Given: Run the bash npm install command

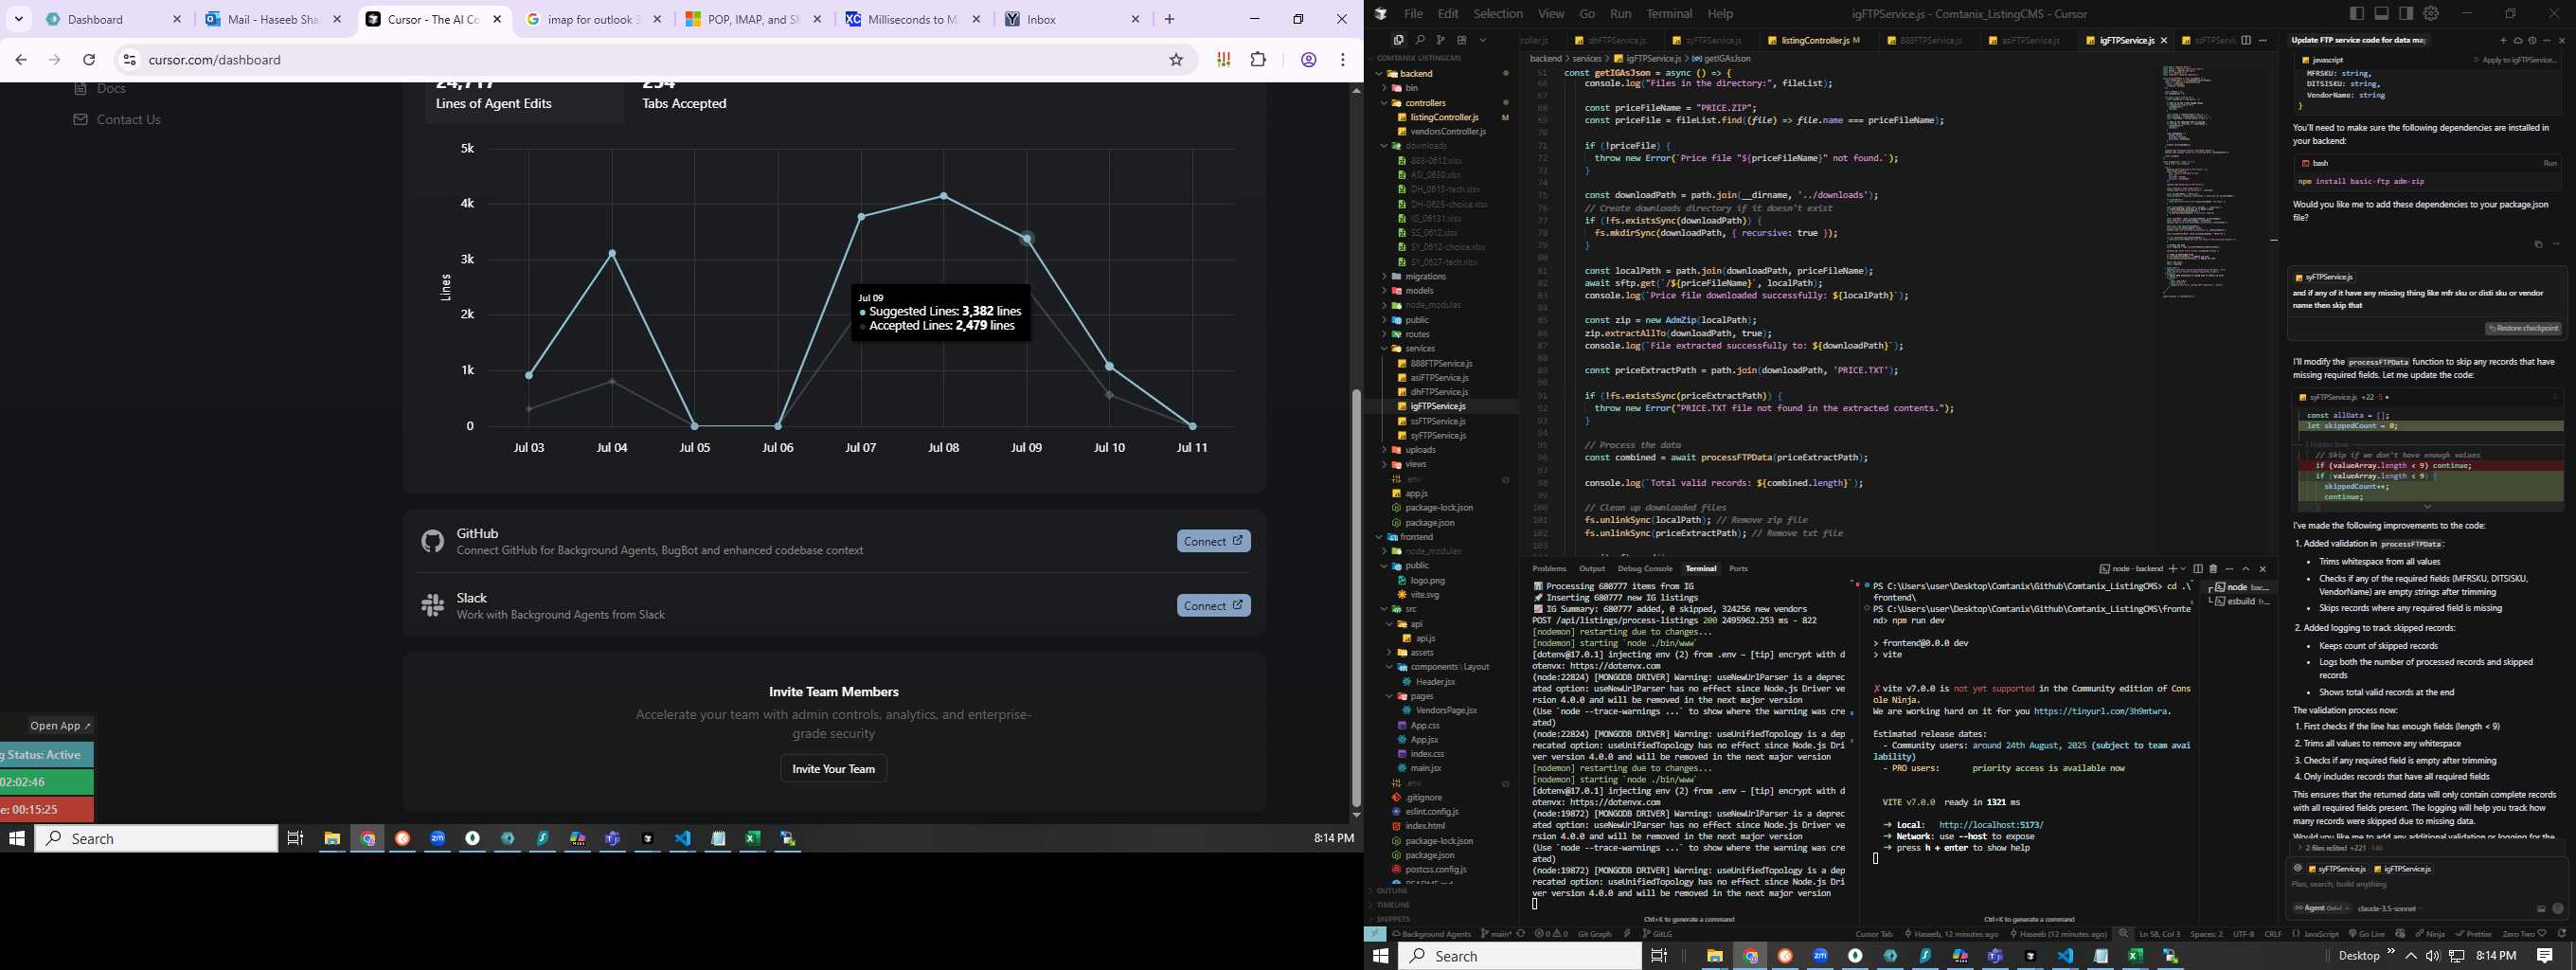Looking at the screenshot, I should tap(2549, 163).
